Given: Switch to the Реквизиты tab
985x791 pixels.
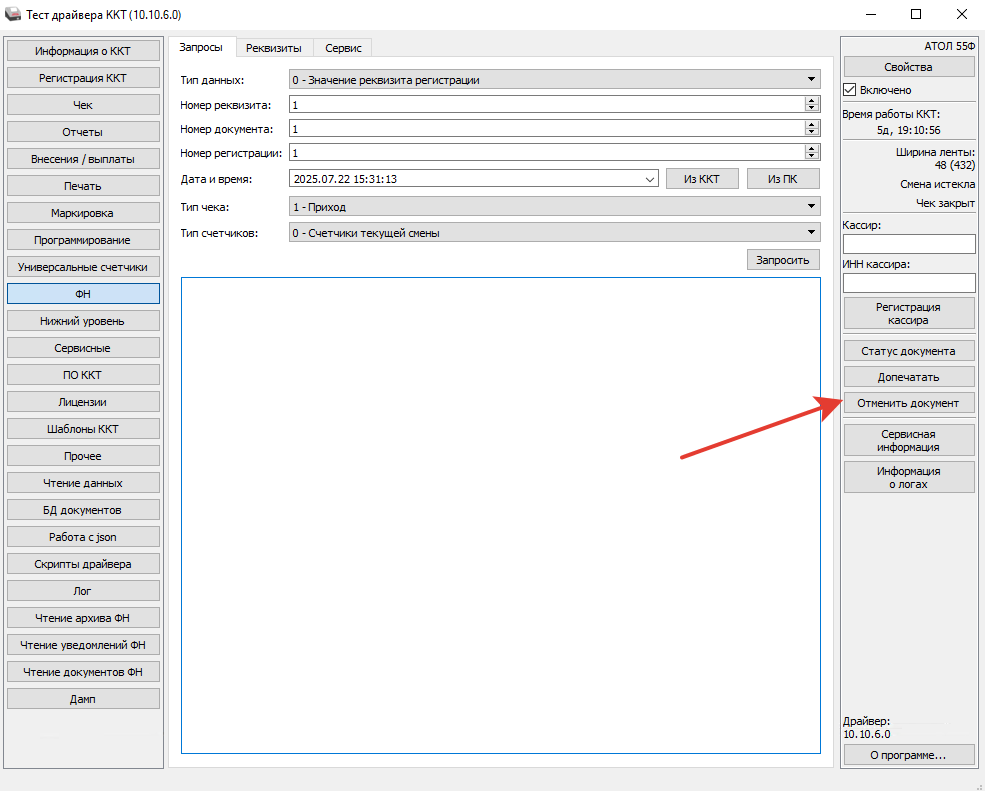Looking at the screenshot, I should pos(275,48).
